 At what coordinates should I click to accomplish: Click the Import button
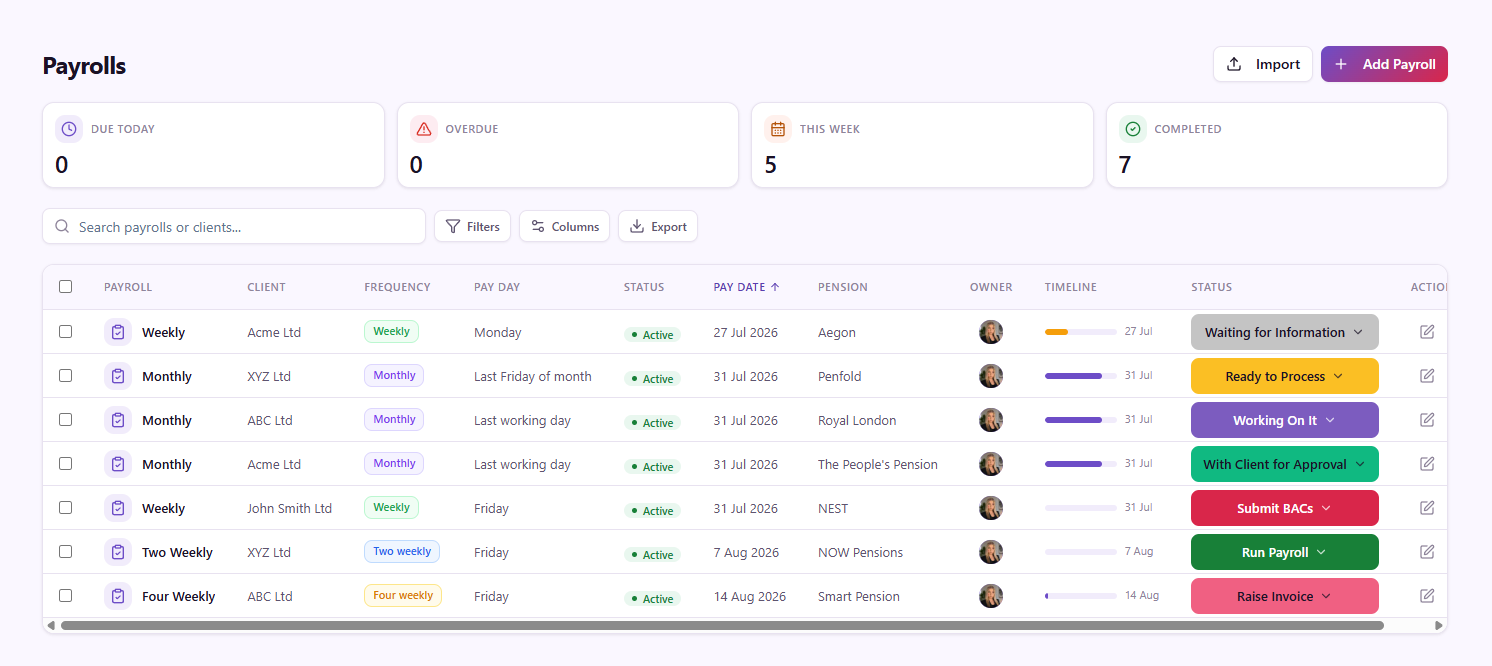pos(1263,64)
